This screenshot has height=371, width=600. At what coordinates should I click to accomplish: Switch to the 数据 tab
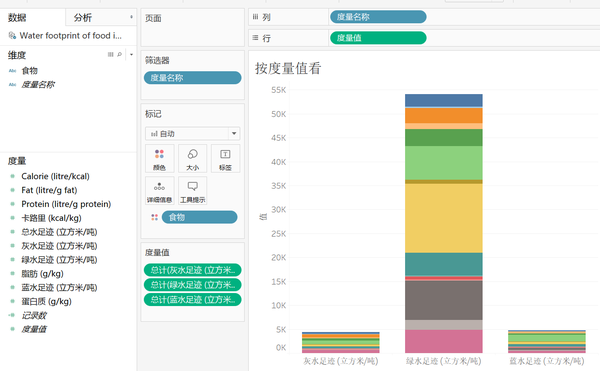(x=18, y=18)
